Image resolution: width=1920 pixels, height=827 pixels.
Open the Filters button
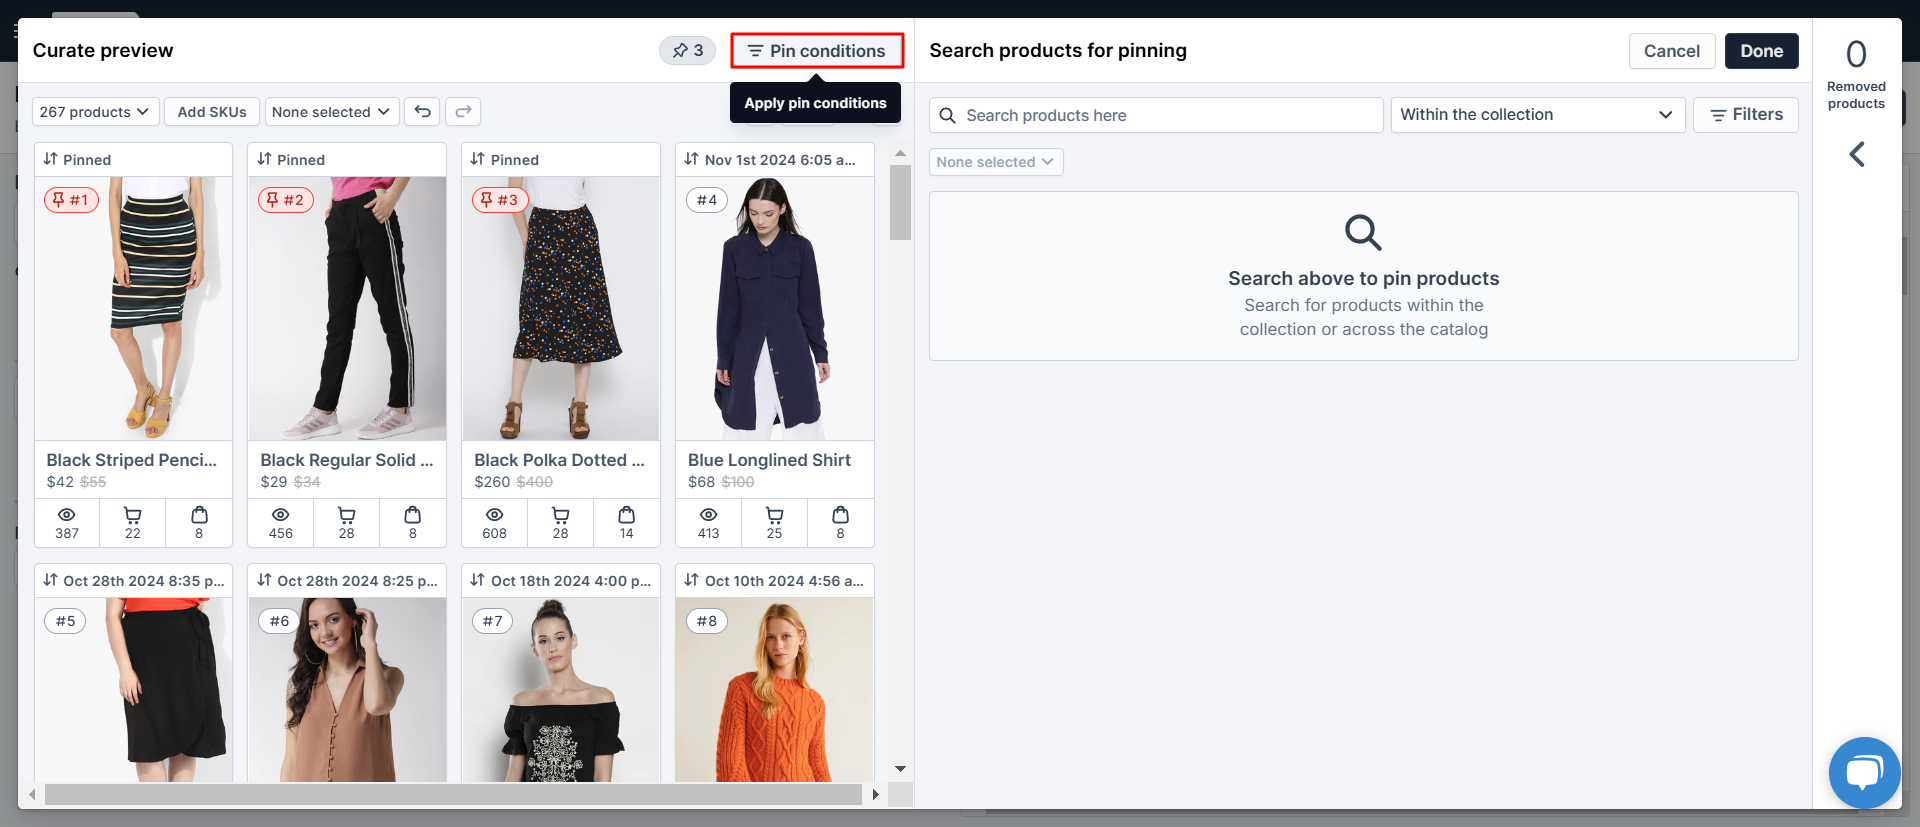[1746, 115]
